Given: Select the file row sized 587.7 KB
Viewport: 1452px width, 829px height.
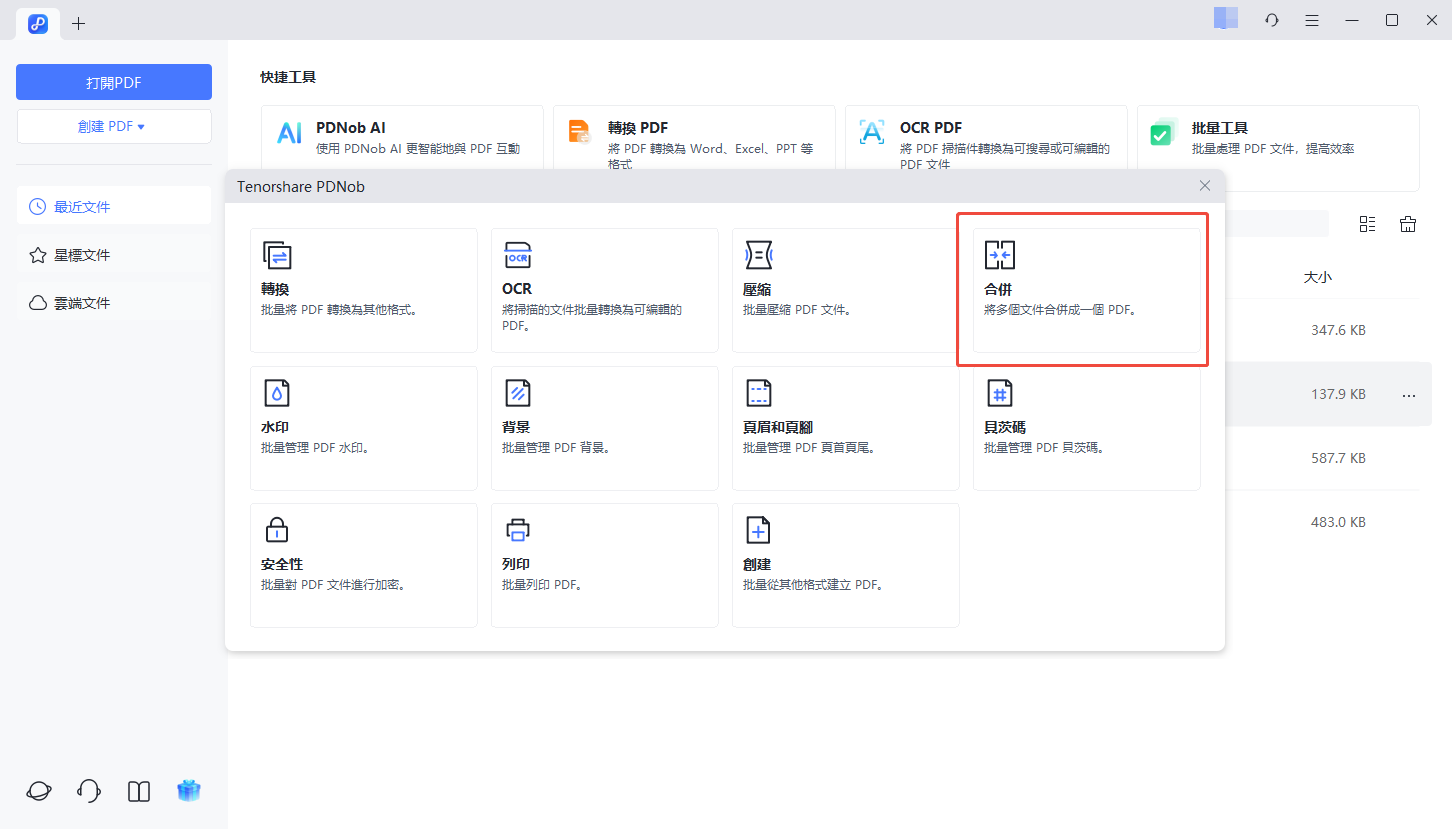Looking at the screenshot, I should pos(1329,458).
